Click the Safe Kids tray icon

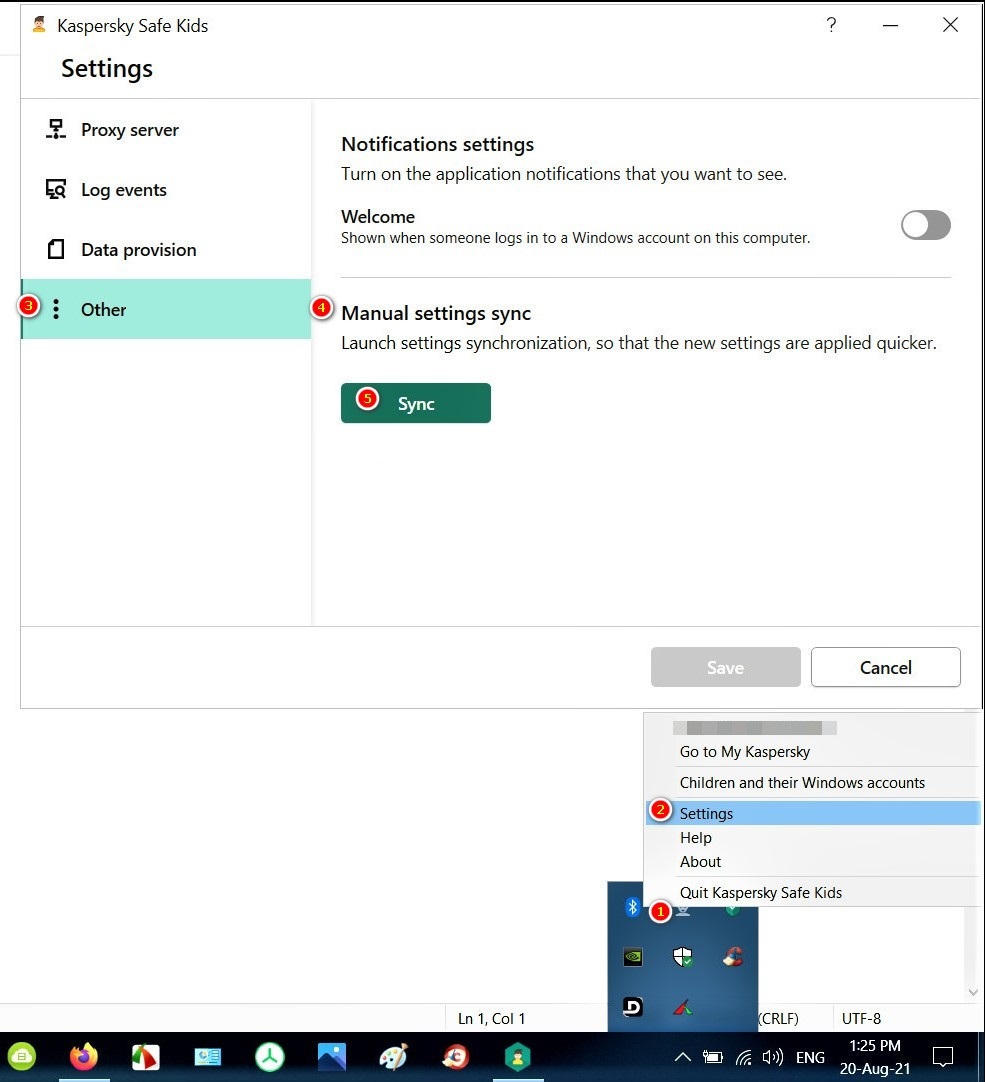click(683, 911)
